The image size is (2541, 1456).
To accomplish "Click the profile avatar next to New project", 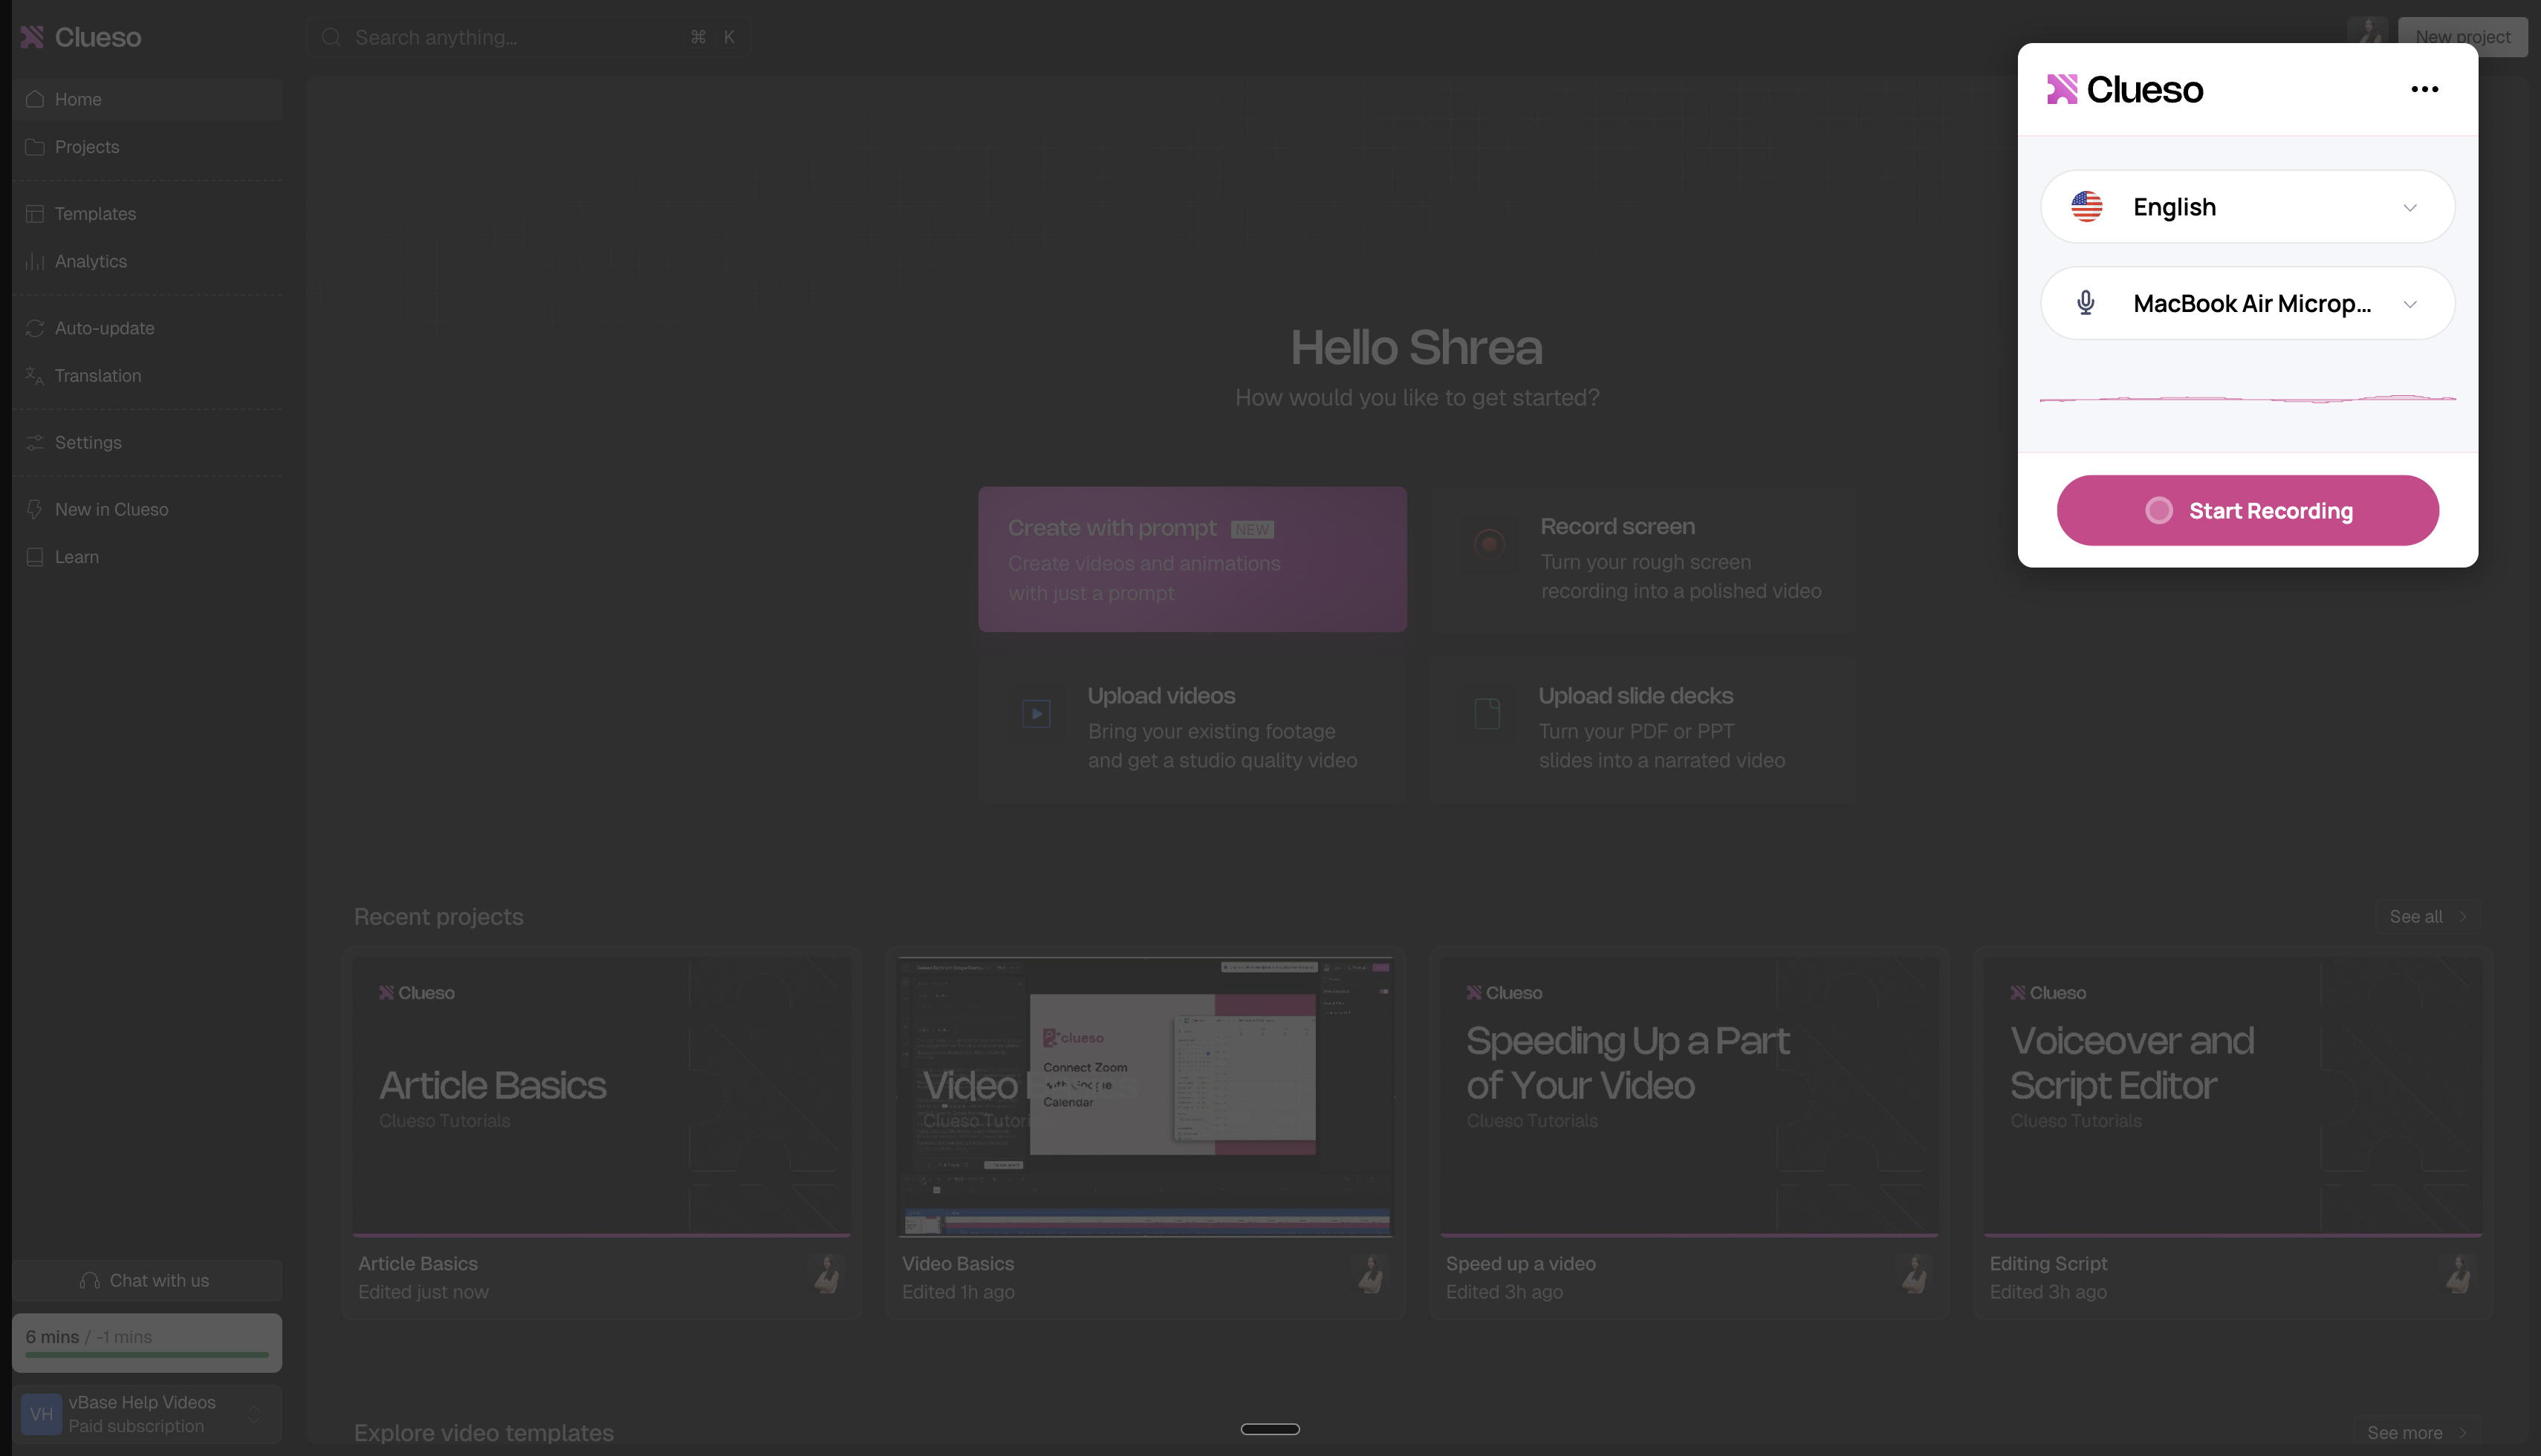I will click(2368, 35).
